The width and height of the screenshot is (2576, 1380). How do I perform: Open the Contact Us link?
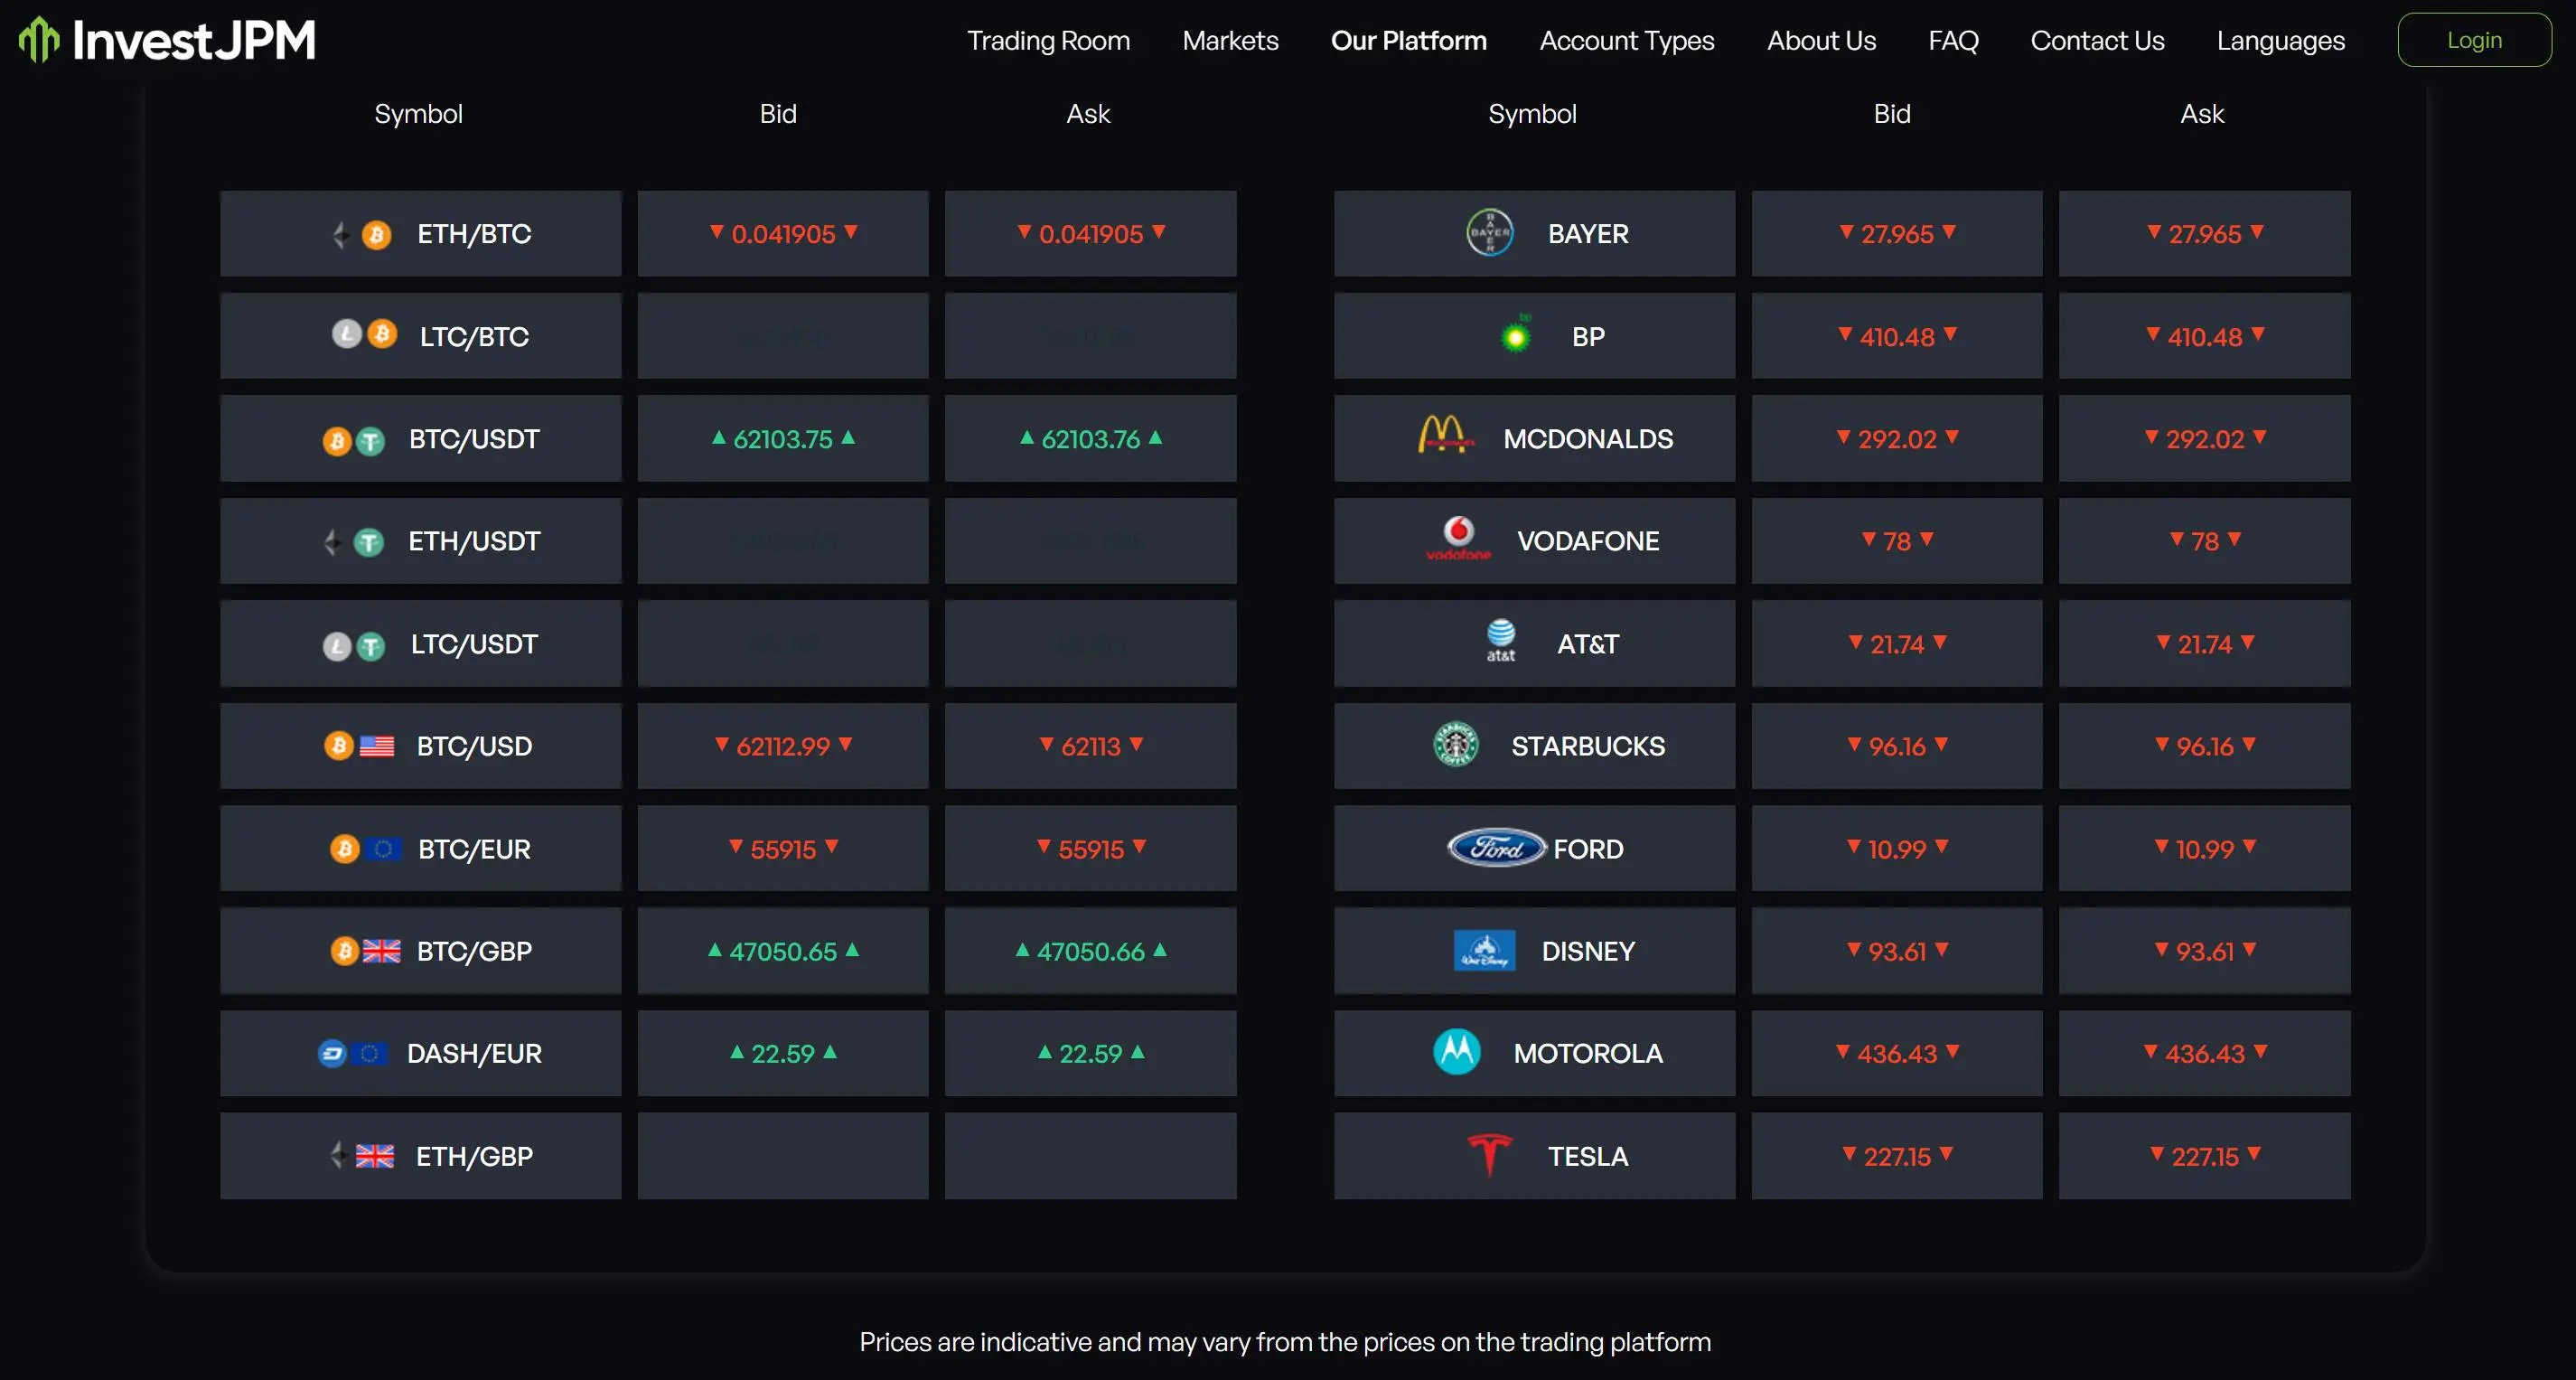(2097, 40)
